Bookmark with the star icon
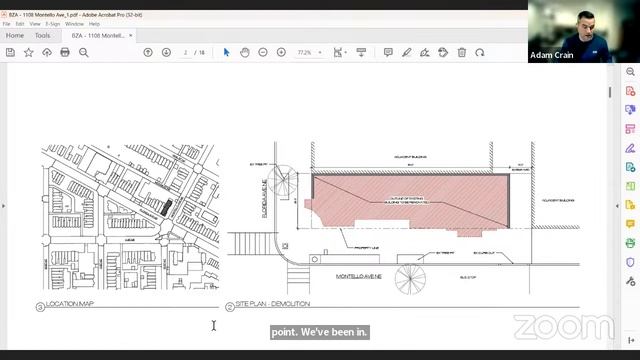 coord(29,52)
